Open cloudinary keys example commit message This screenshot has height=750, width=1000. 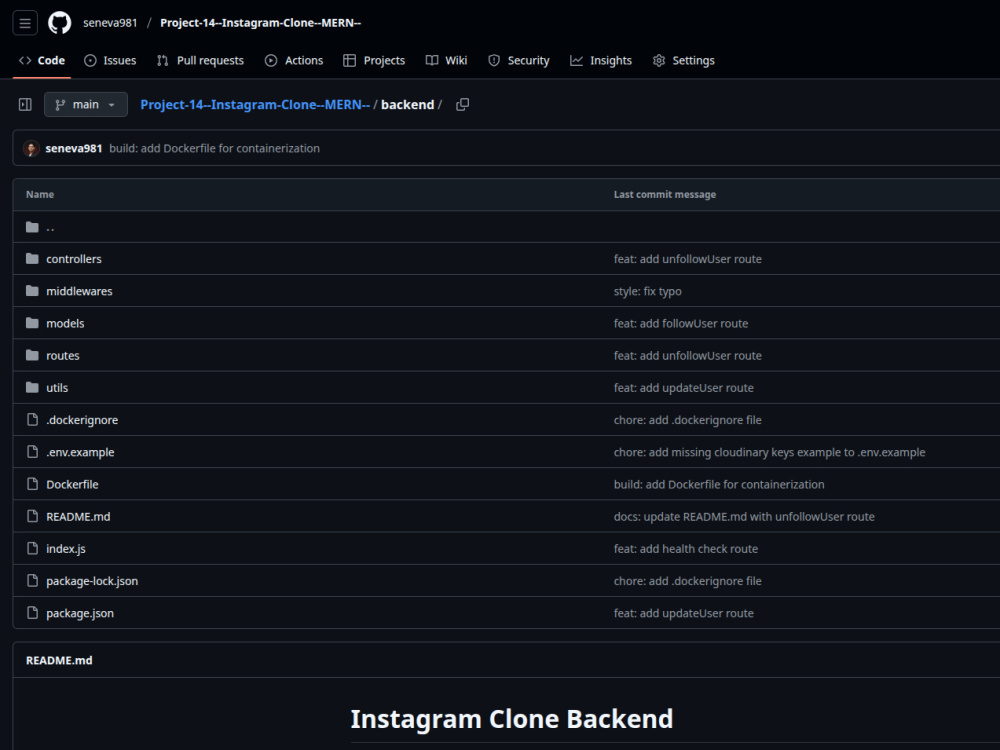(769, 452)
